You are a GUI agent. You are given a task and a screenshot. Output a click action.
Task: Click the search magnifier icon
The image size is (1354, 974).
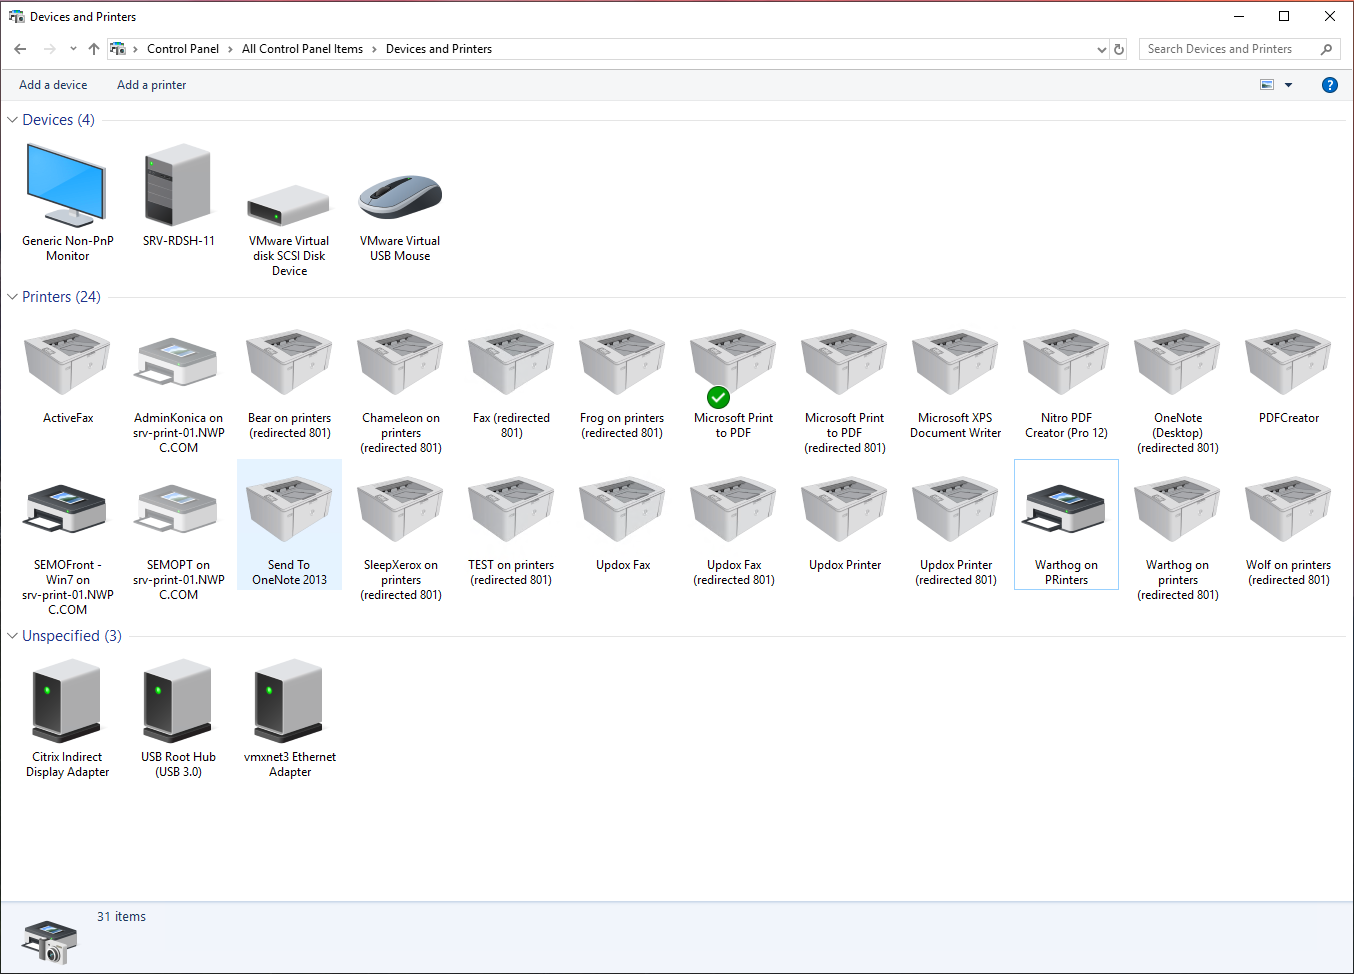pyautogui.click(x=1327, y=49)
